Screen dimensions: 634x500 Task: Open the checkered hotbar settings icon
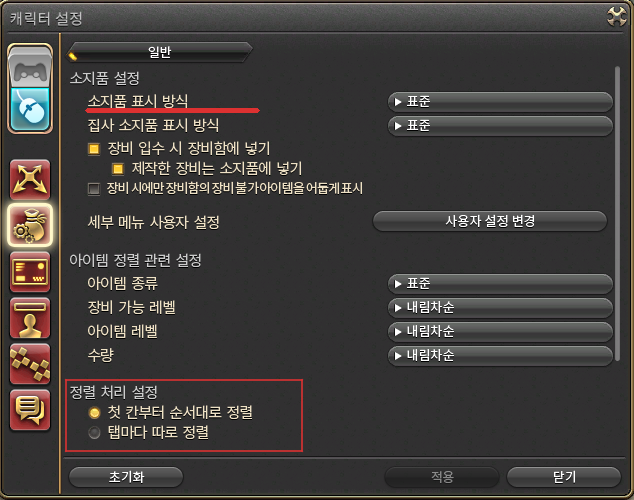30,364
